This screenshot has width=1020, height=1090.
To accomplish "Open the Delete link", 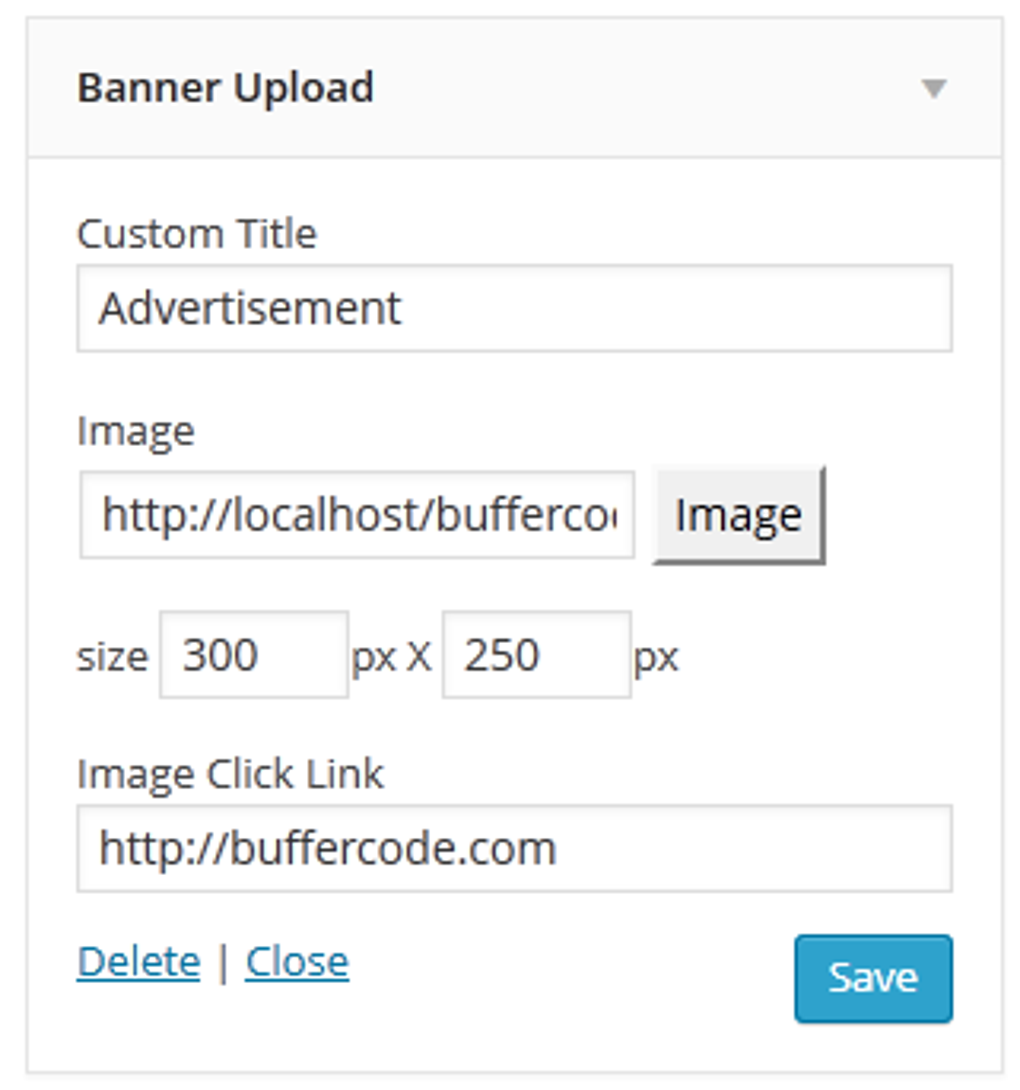I will 137,960.
